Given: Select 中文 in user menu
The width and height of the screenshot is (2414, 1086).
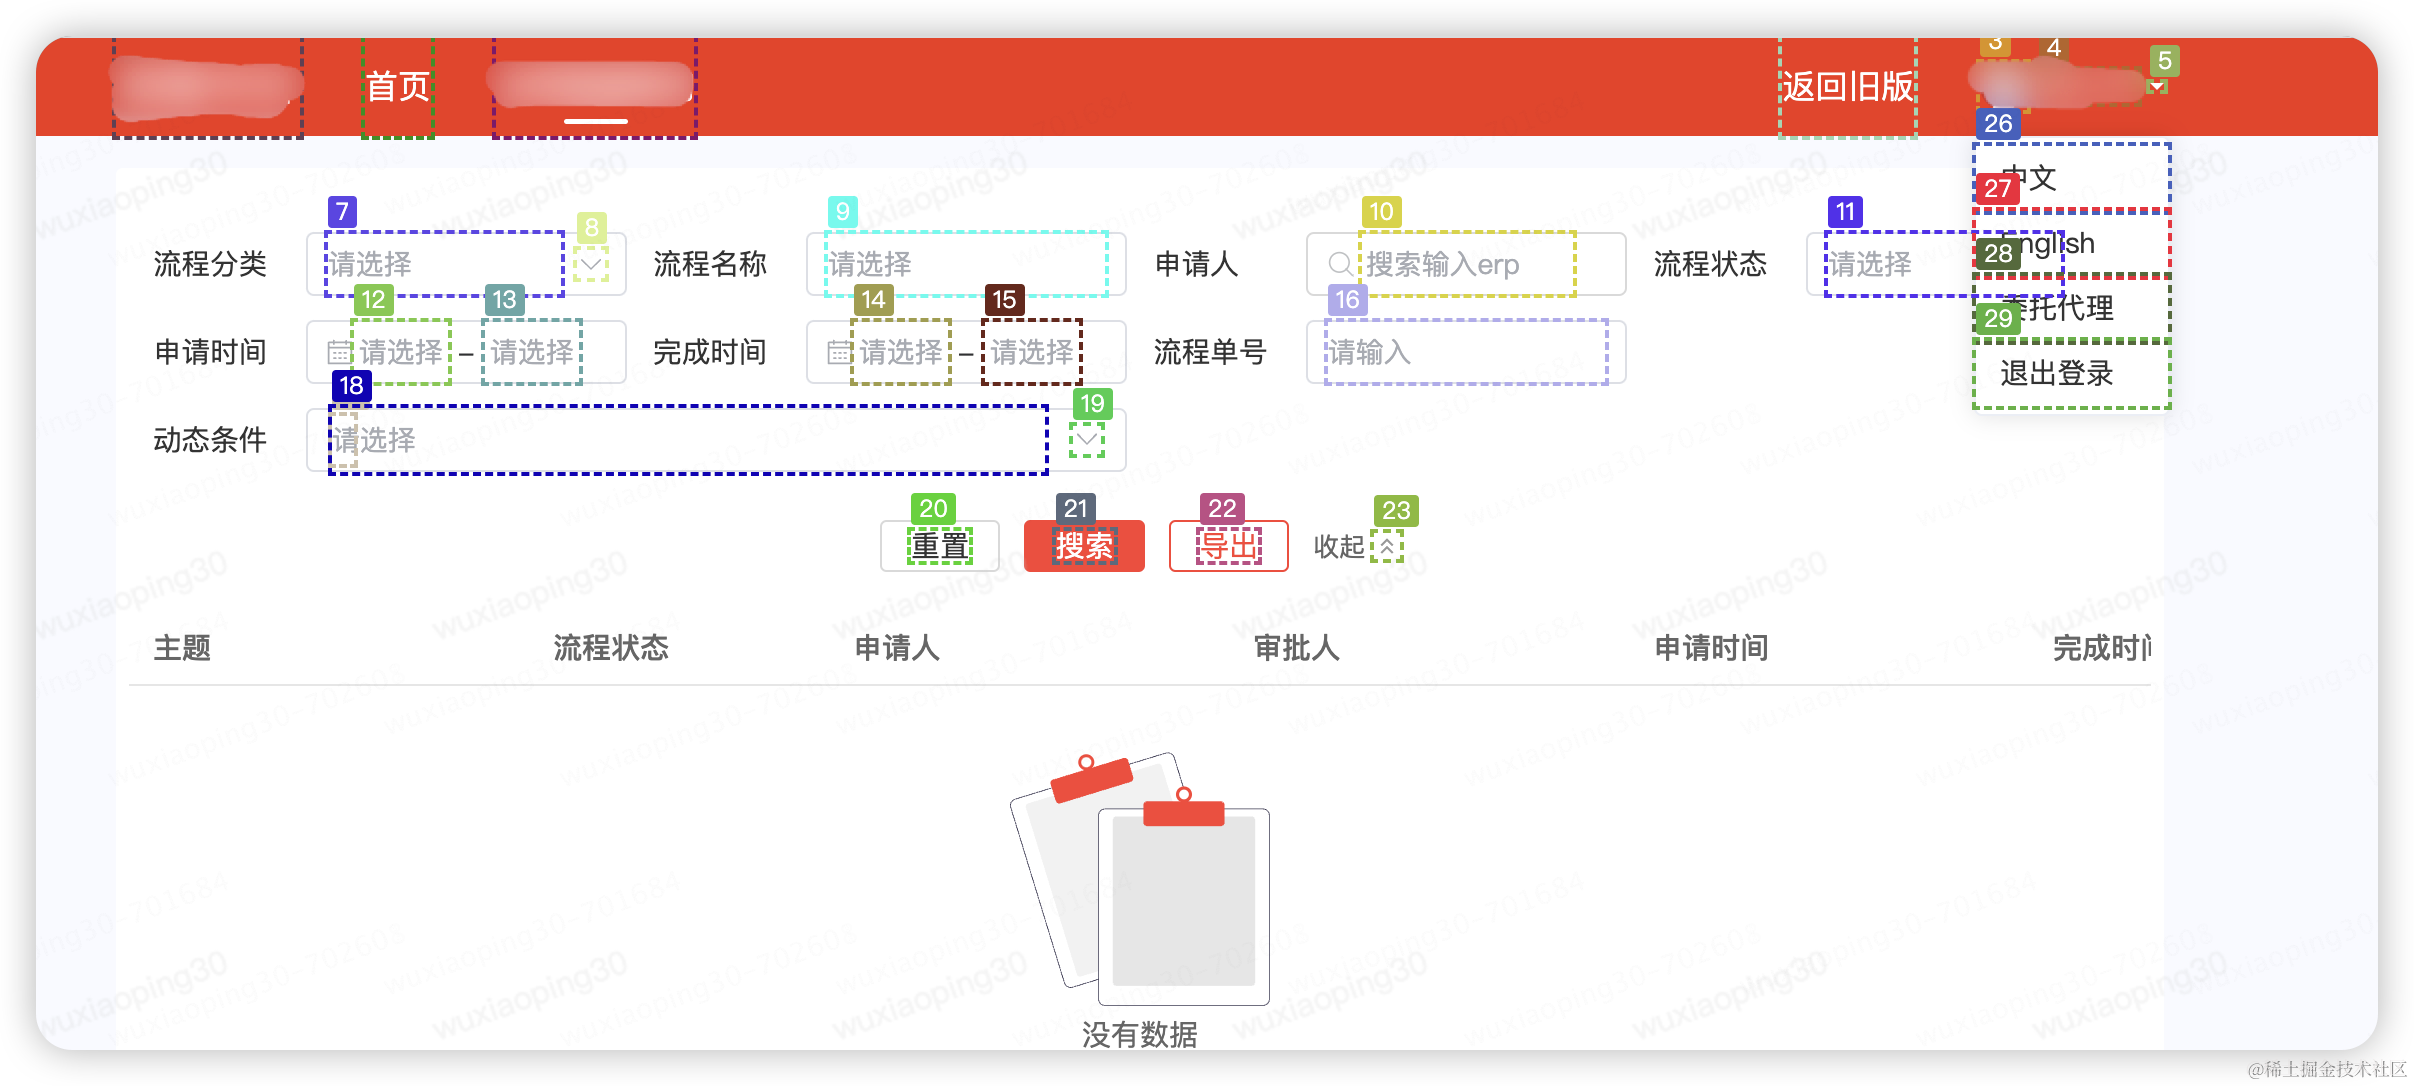Looking at the screenshot, I should click(2070, 177).
